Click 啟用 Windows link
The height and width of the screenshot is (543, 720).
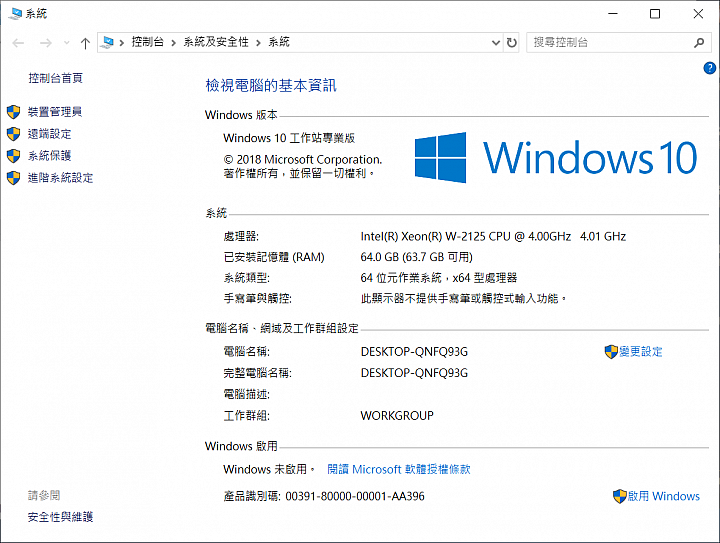(x=664, y=496)
